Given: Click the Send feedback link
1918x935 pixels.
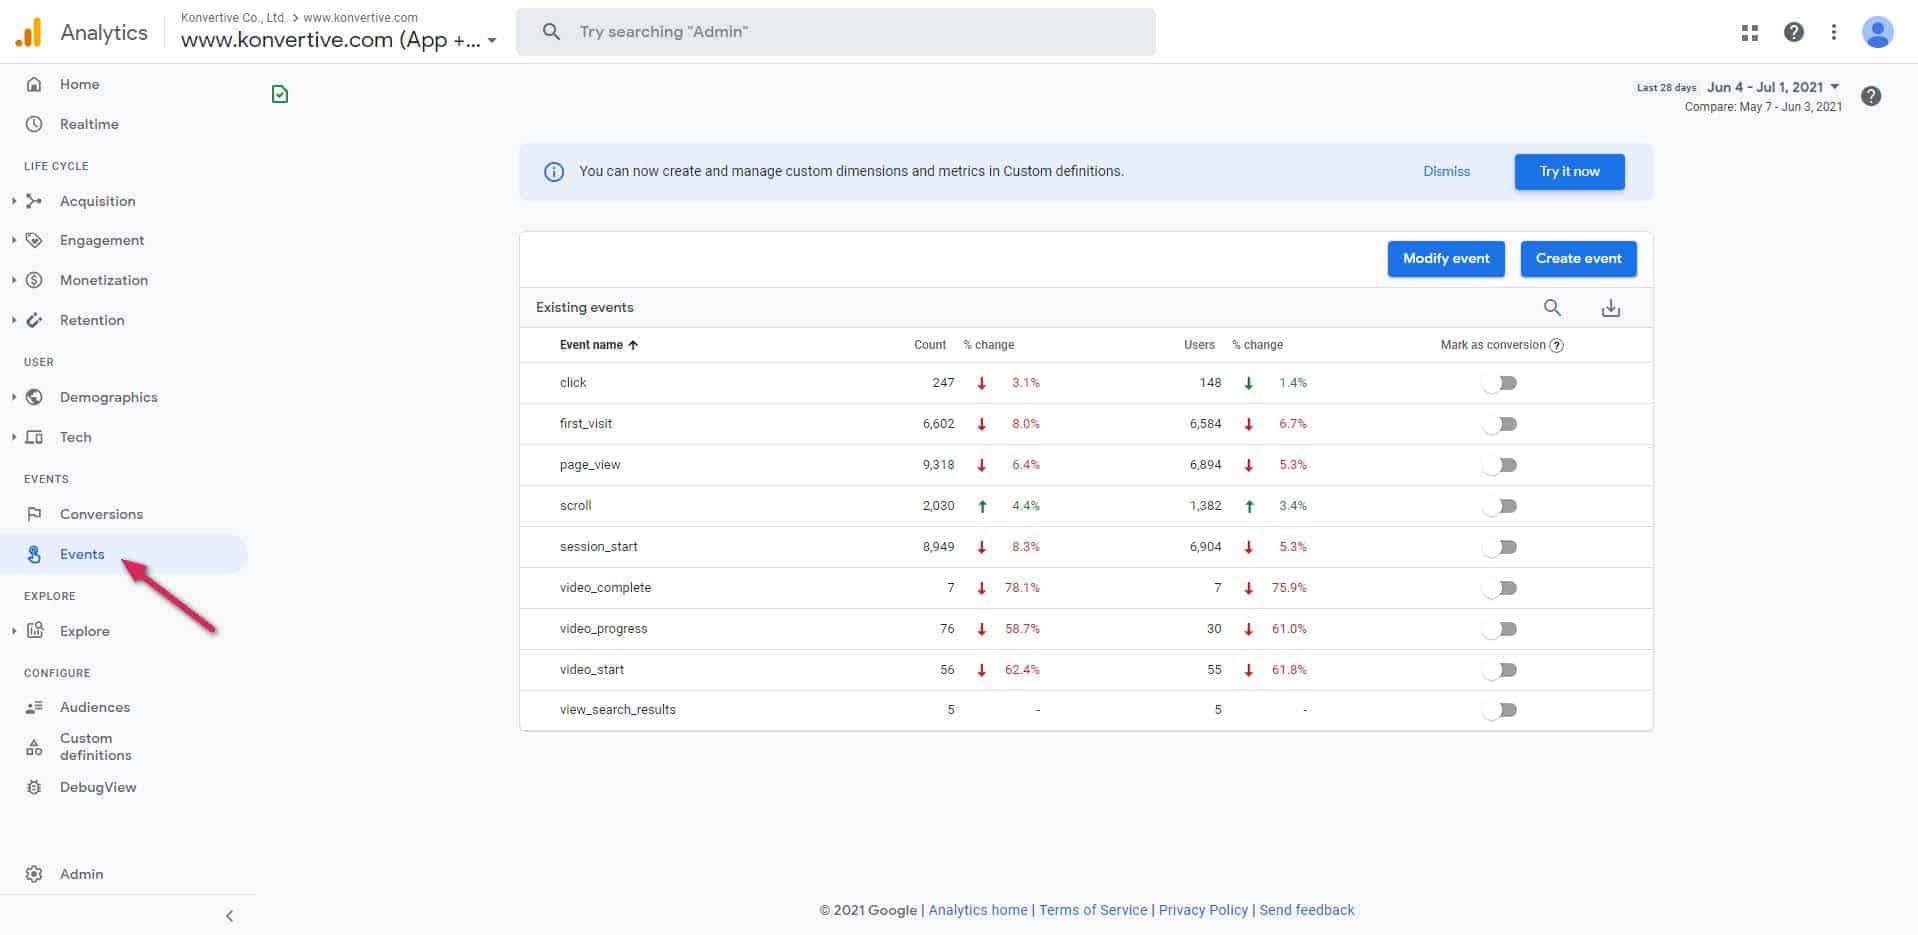Looking at the screenshot, I should coord(1306,910).
